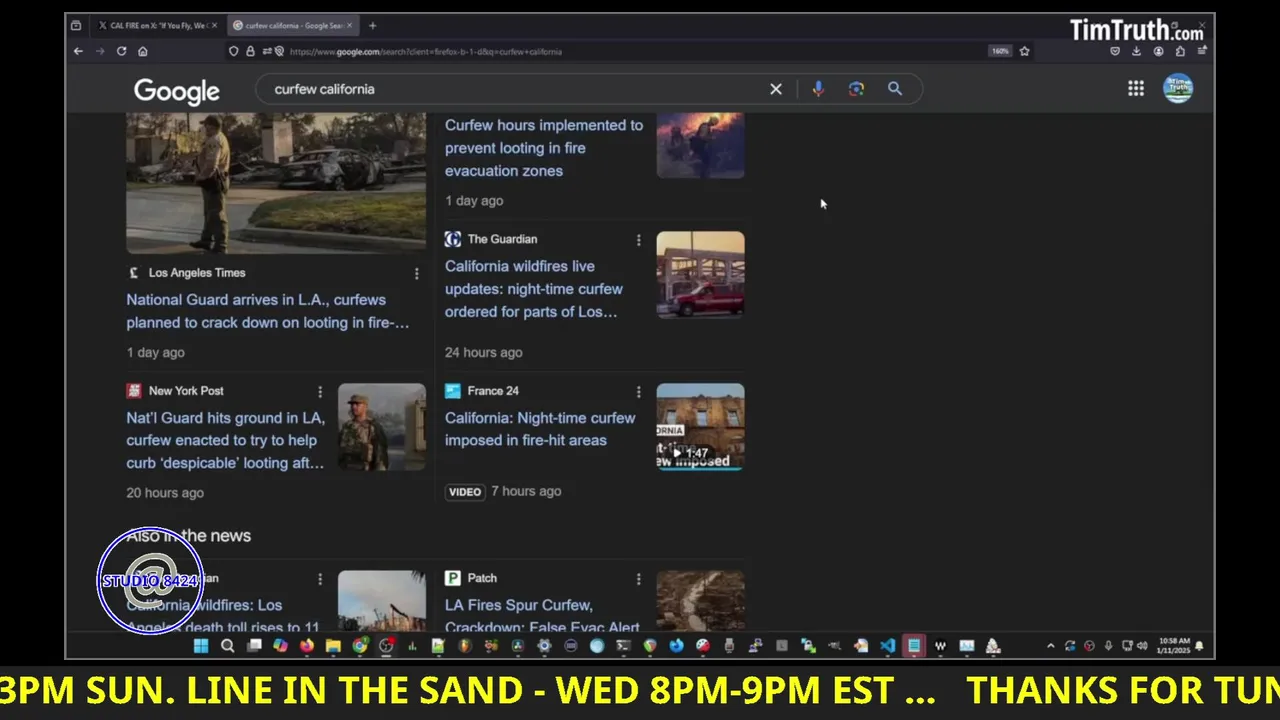Open the Firefox account icon
Viewport: 1280px width, 720px height.
1158,51
